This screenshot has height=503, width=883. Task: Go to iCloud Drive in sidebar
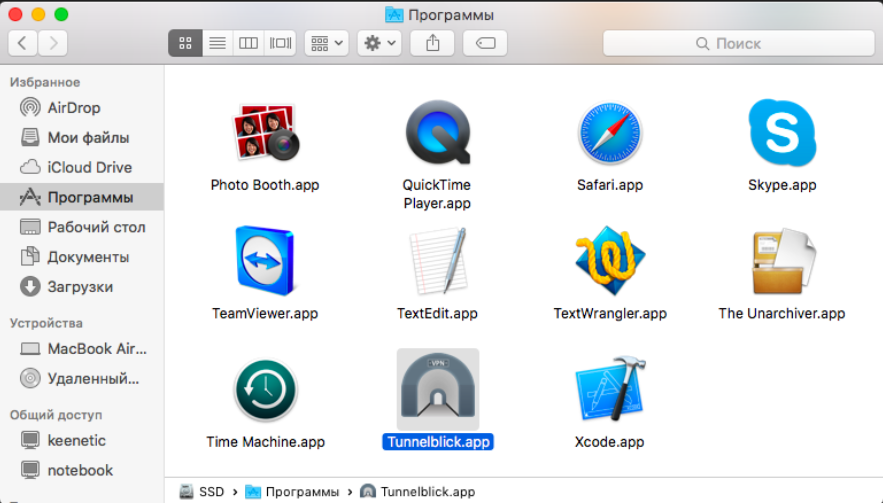[89, 167]
